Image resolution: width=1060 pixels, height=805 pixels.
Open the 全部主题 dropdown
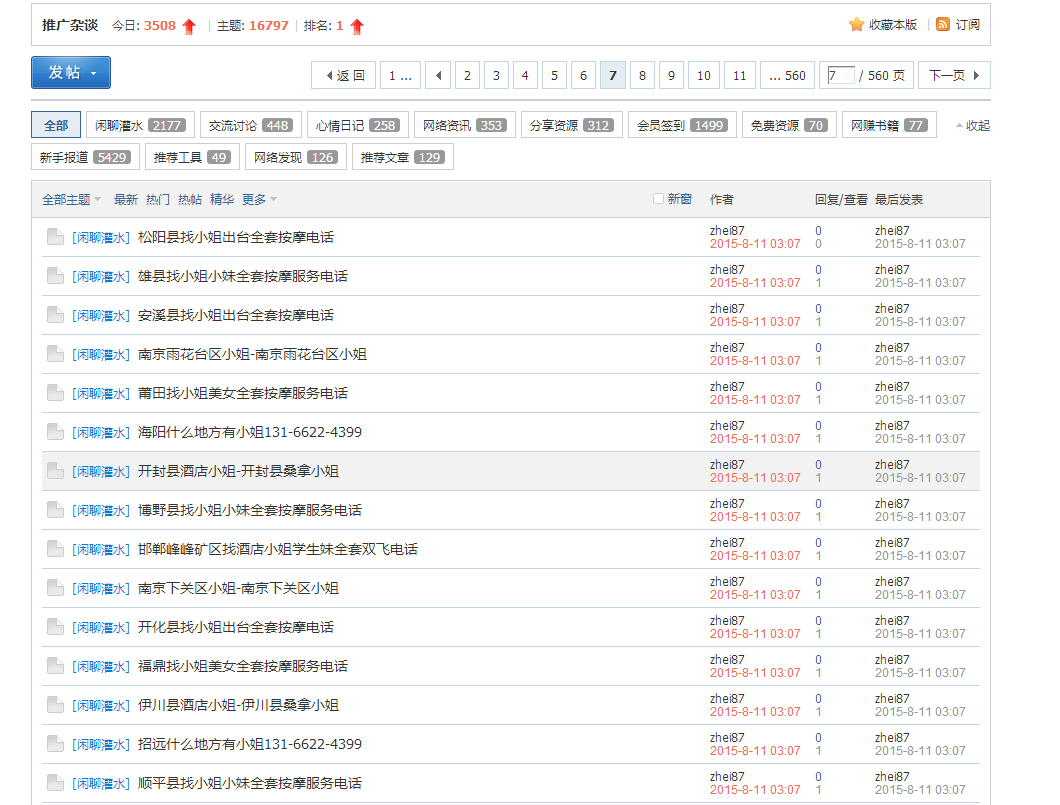point(71,200)
